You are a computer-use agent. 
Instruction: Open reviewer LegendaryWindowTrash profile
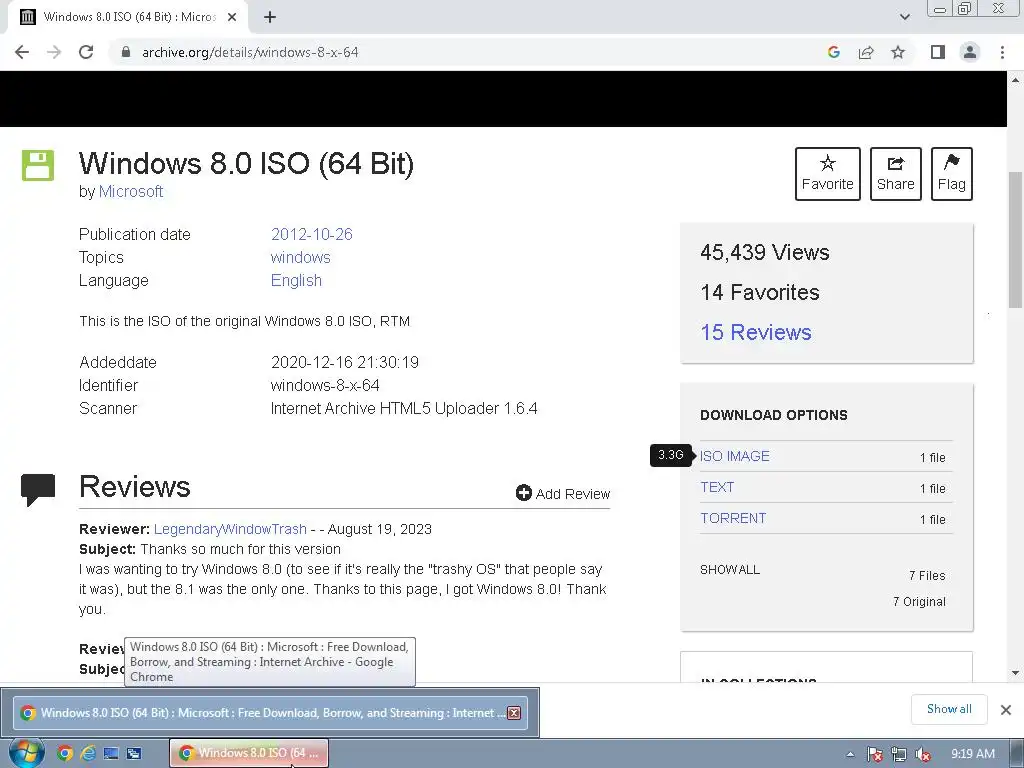pyautogui.click(x=230, y=529)
